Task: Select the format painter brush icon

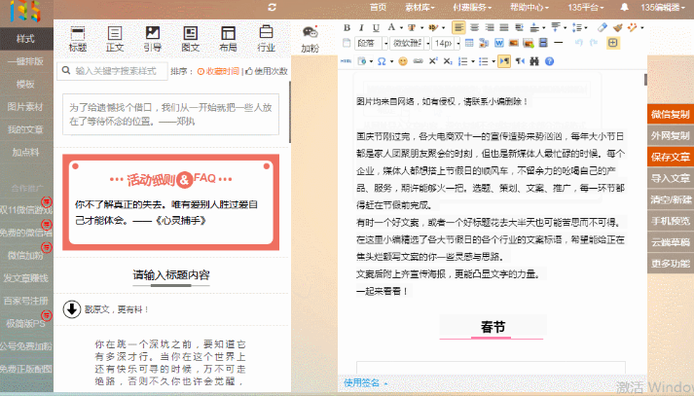Action: point(618,27)
